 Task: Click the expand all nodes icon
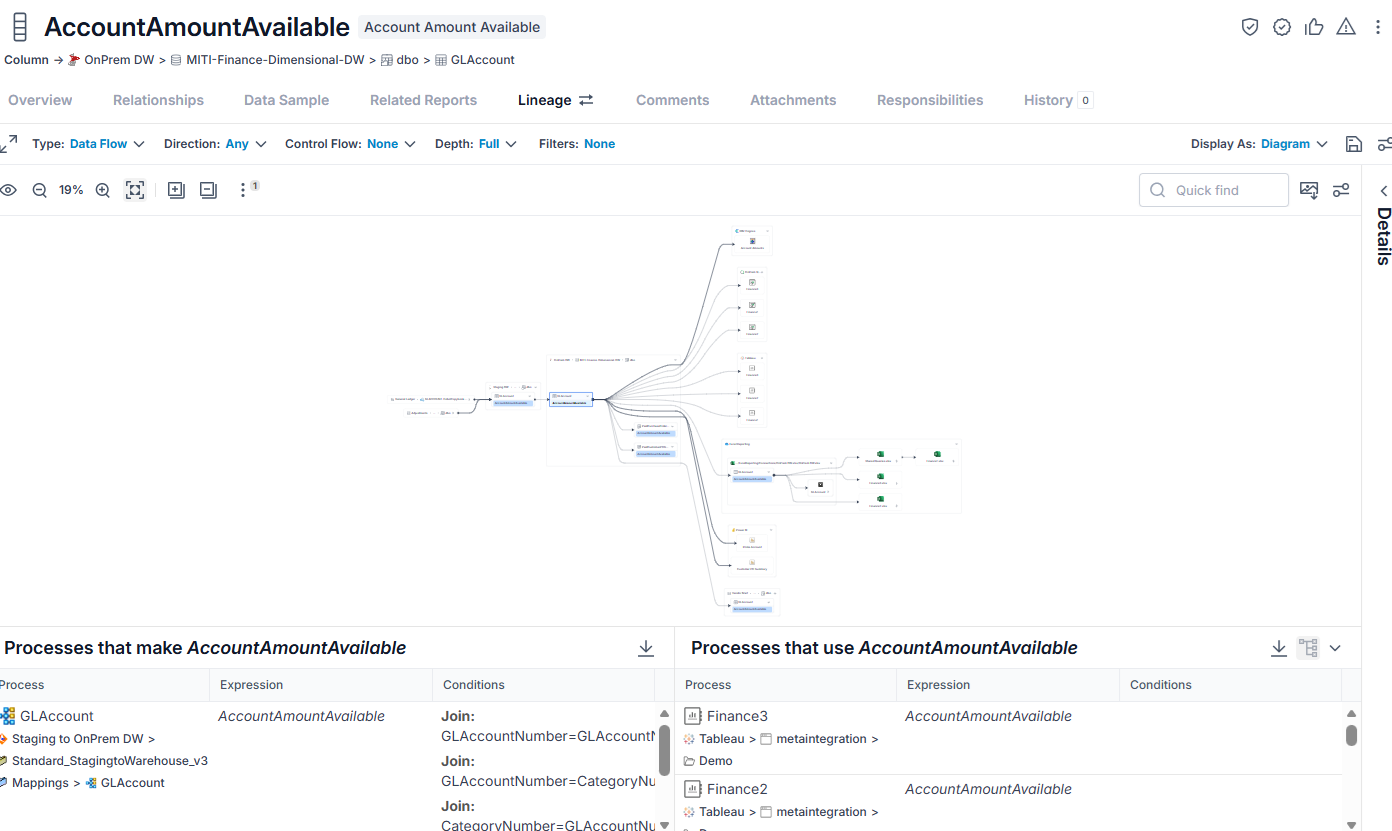[x=176, y=190]
